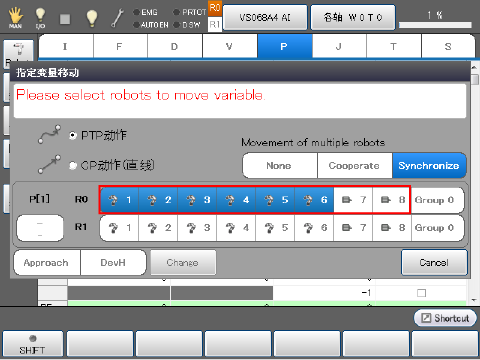Select the CP动作(直线) radio button
The height and width of the screenshot is (360, 480).
[x=73, y=166]
